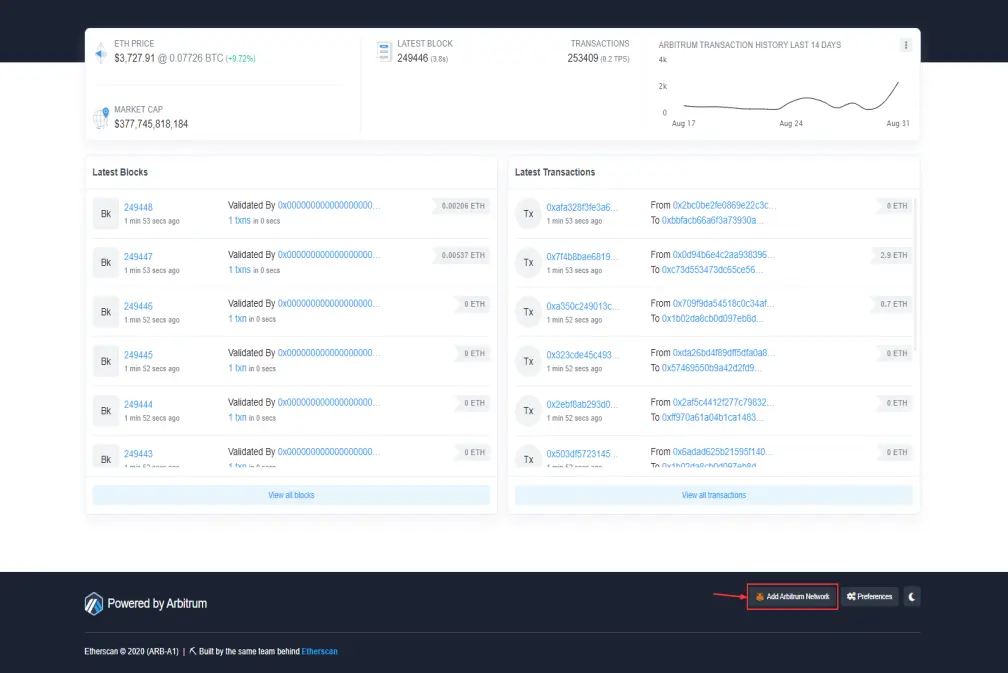
Task: Open From address 0x2bc0be2fe0869e22c3c
Action: coord(724,205)
